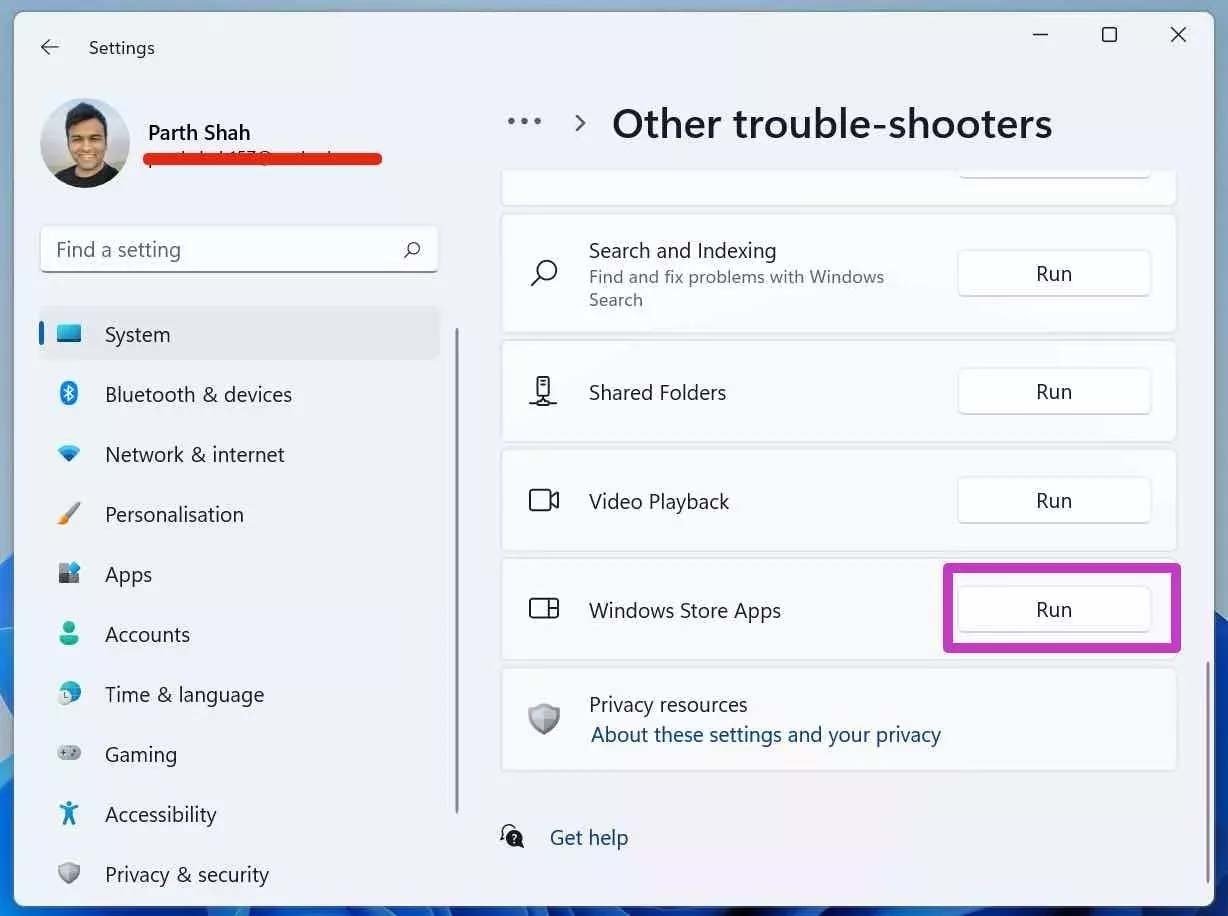Click Find and fix problems with Windows Search text
1228x916 pixels.
click(x=737, y=288)
